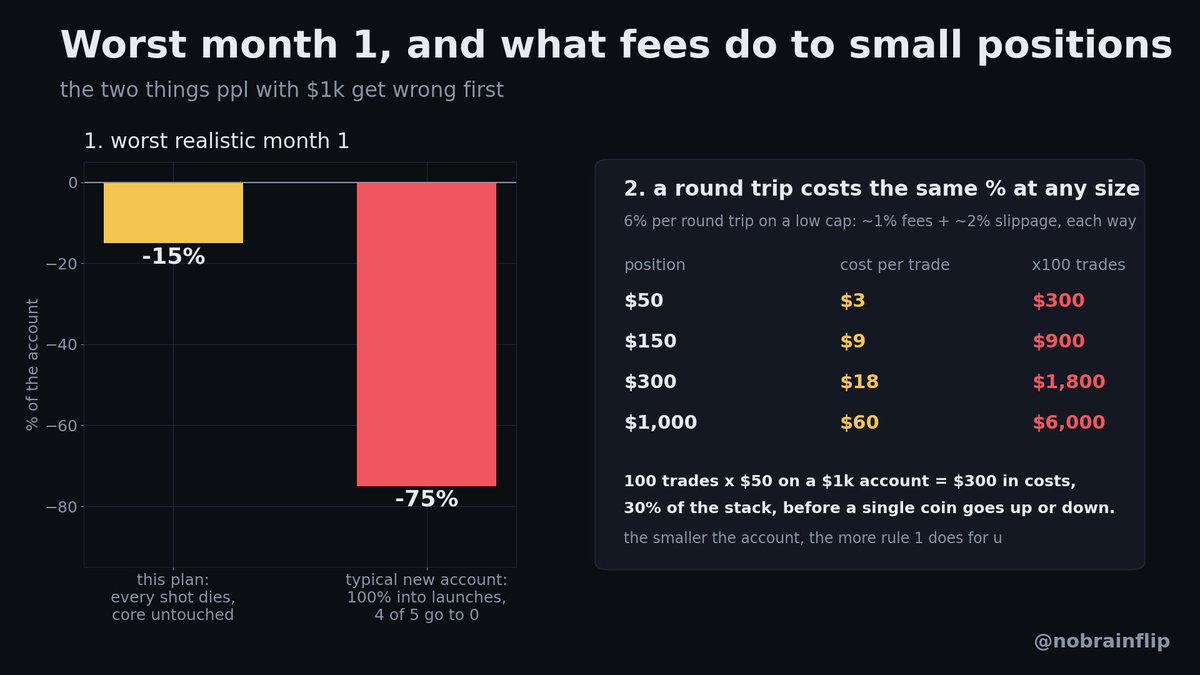Select the $1,000 position row label
Screen dimensions: 1200x675
click(x=660, y=423)
